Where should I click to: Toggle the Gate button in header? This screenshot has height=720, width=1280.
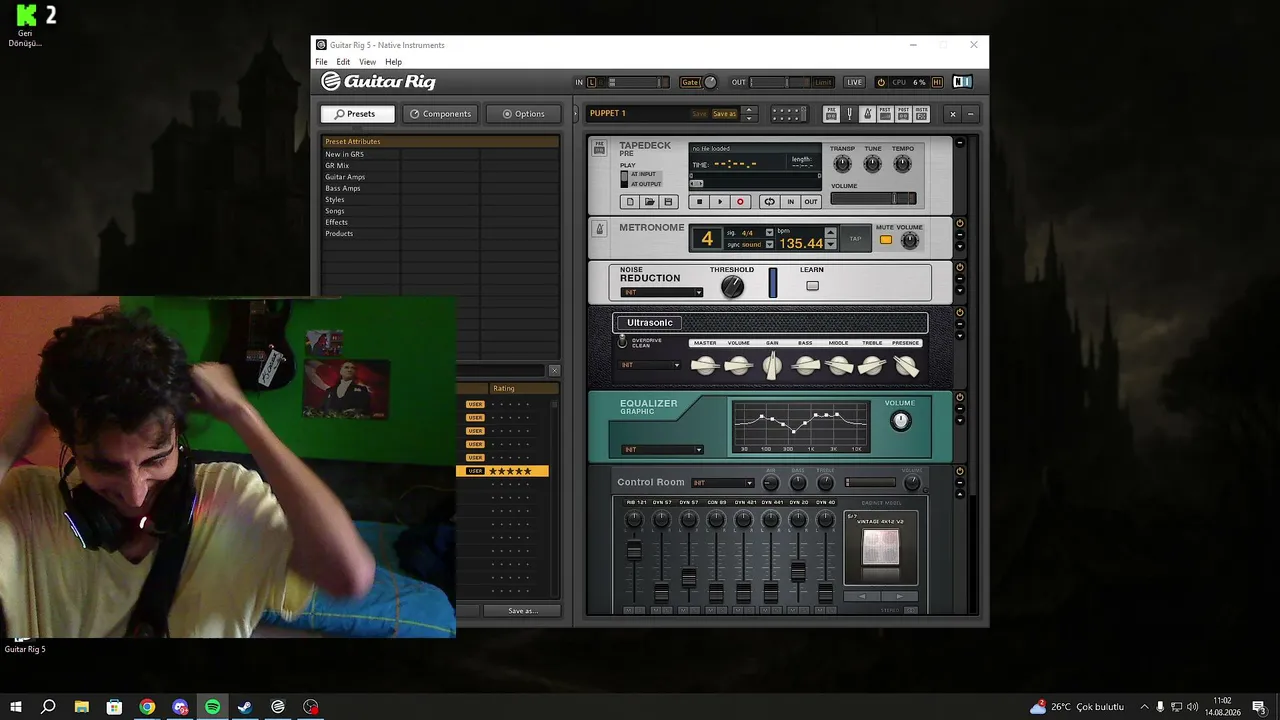tap(690, 82)
